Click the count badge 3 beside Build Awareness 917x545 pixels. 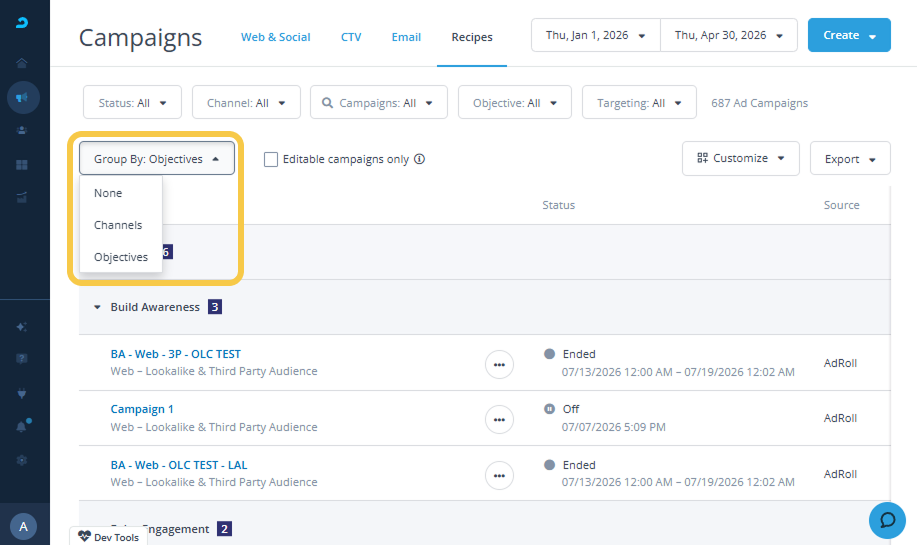215,307
